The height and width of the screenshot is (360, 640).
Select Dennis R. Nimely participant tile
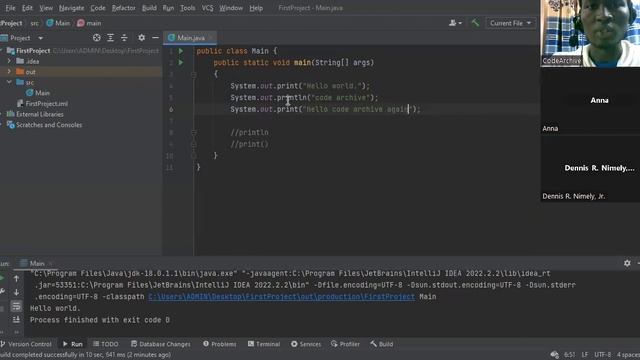[x=590, y=169]
